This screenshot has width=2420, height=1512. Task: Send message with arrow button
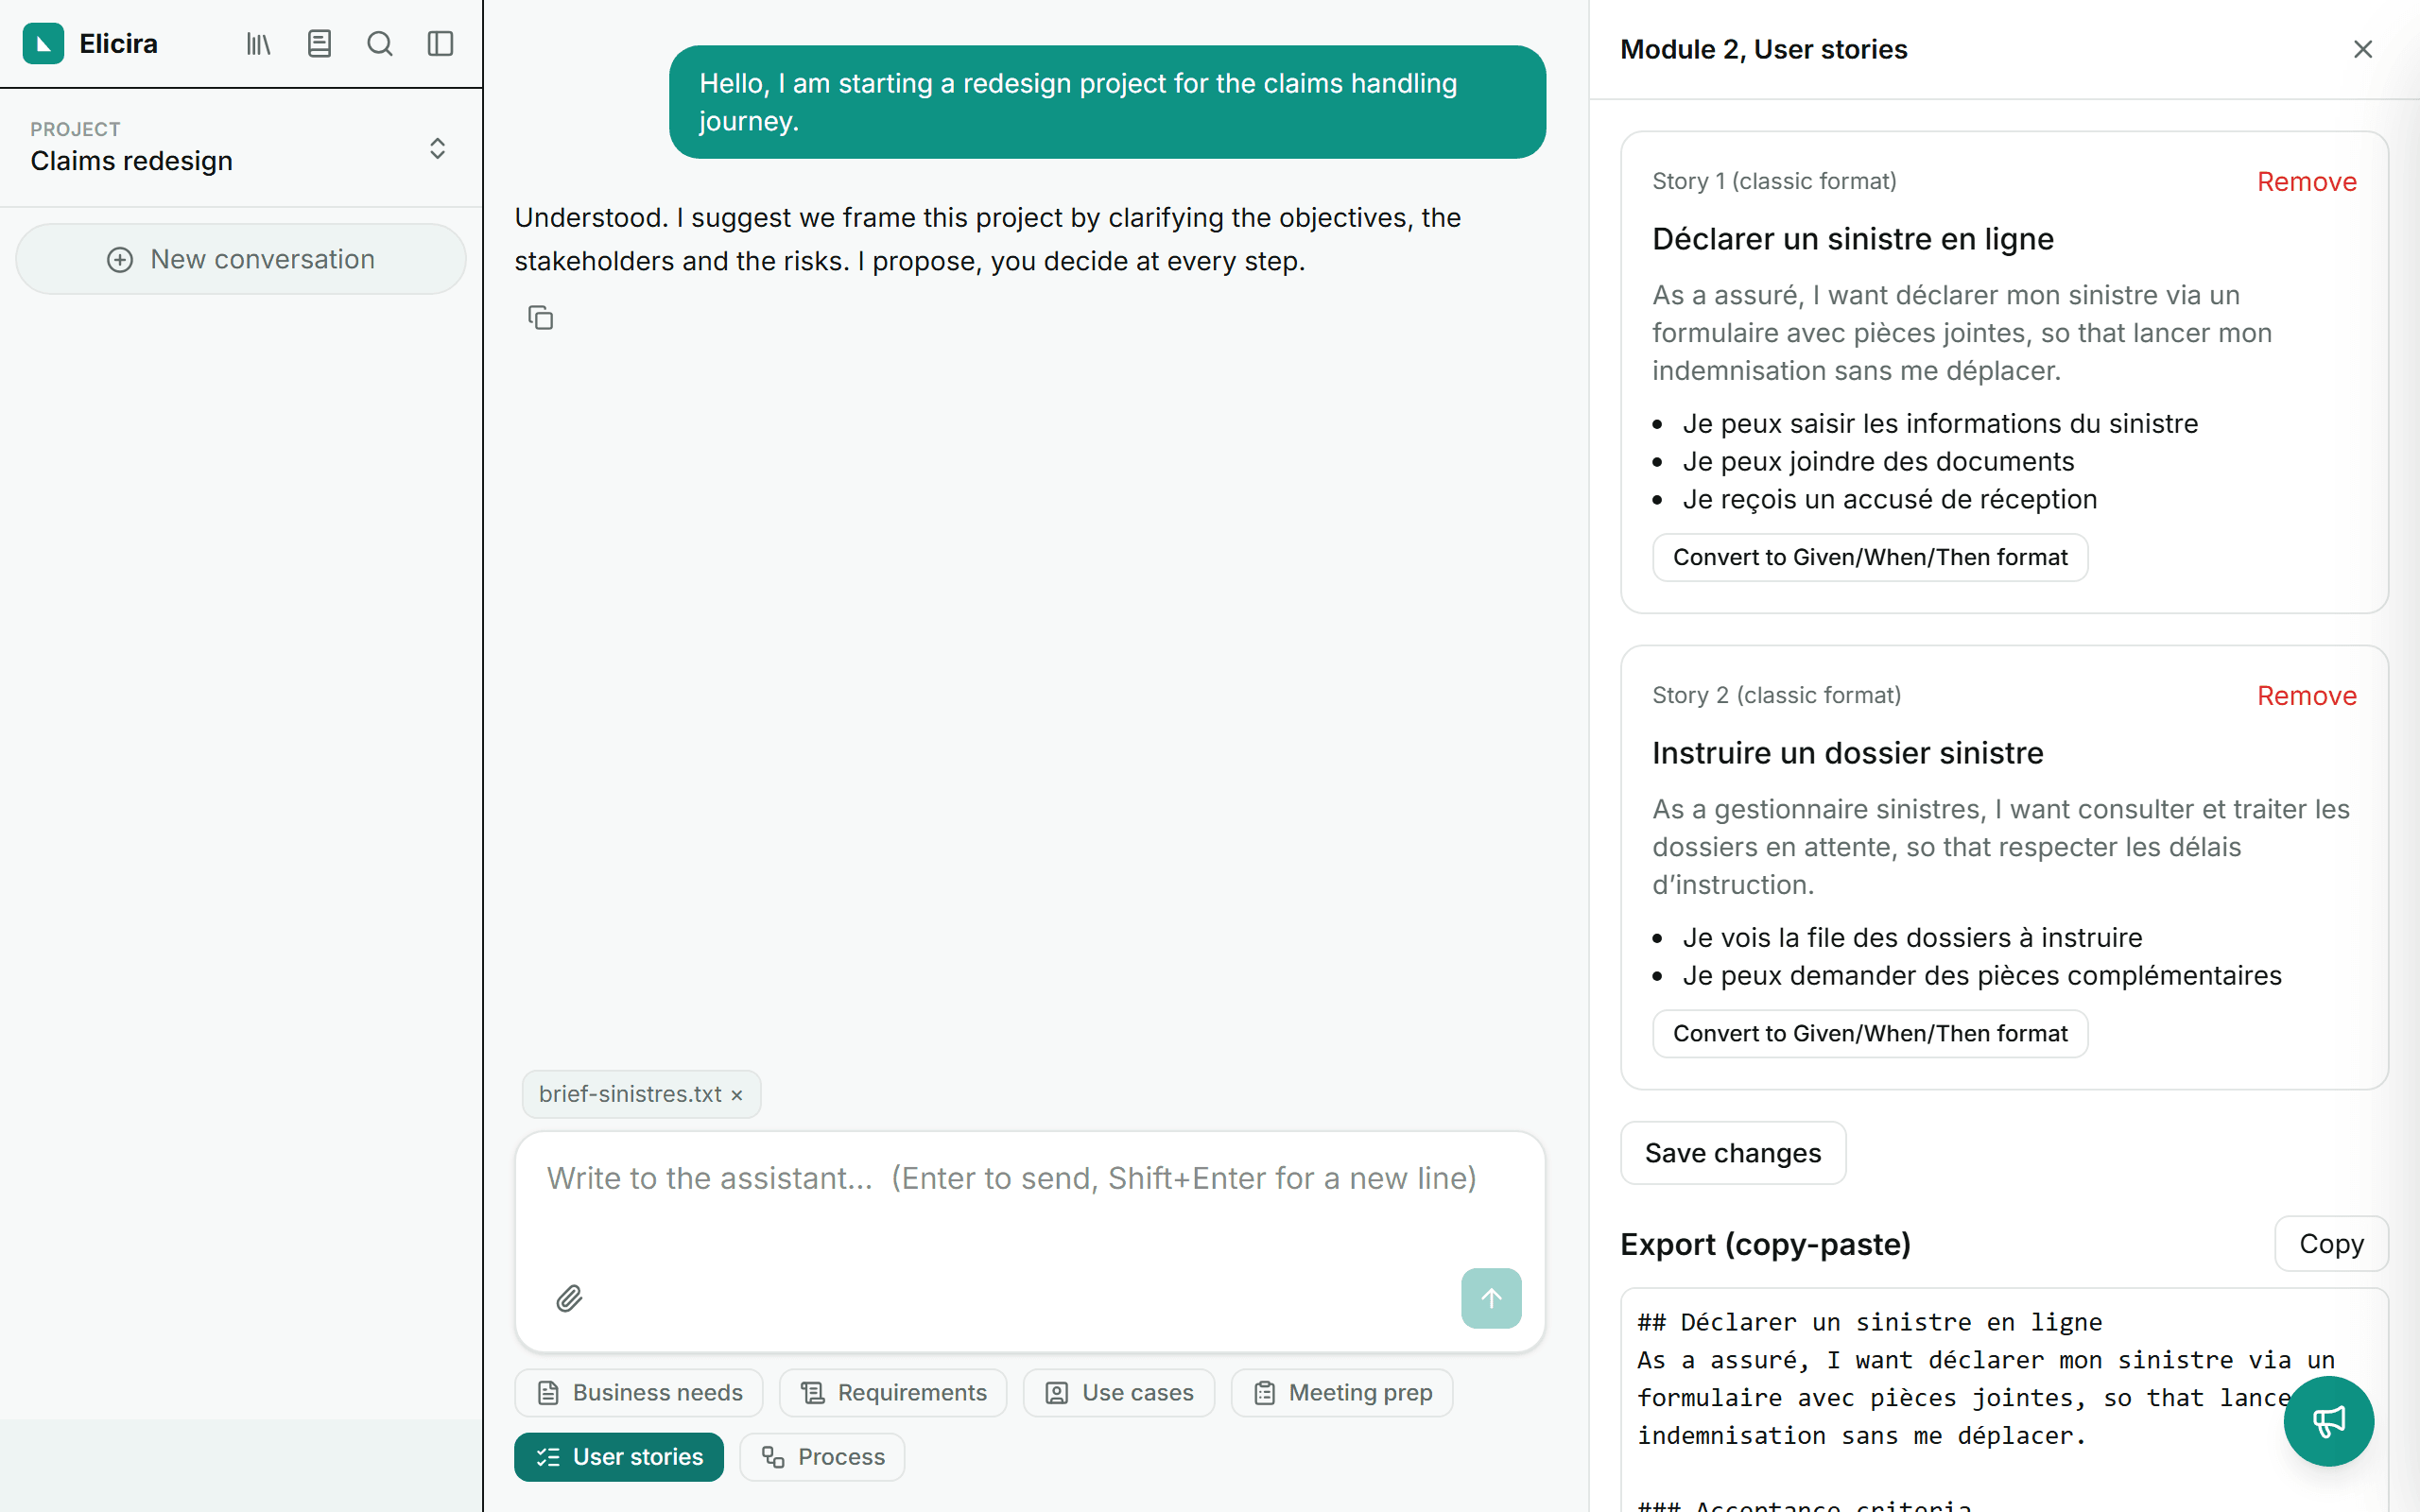coord(1491,1298)
